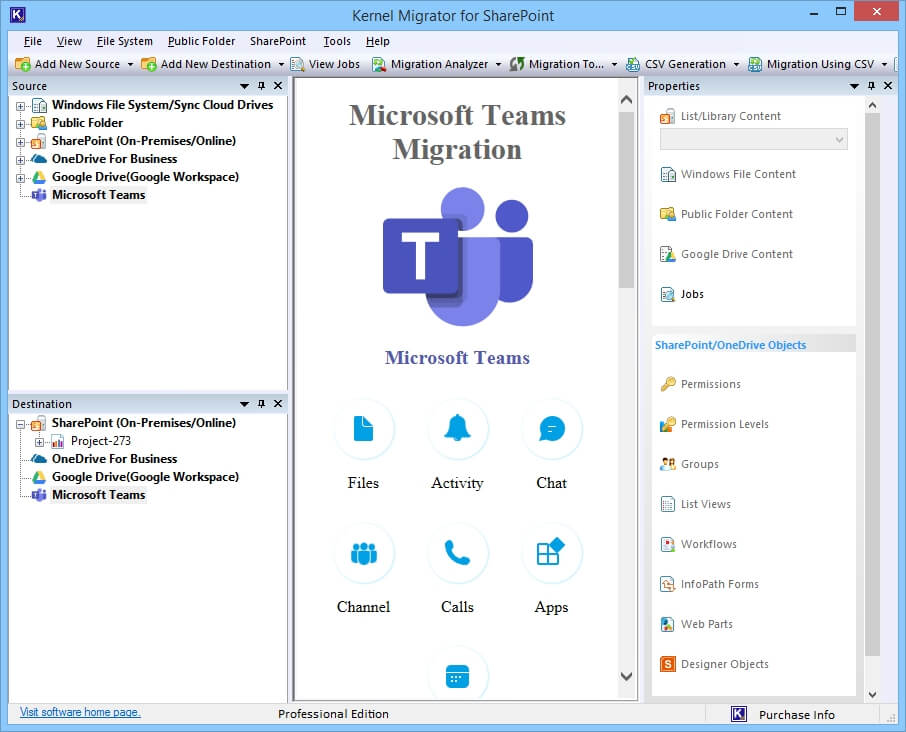Open the Migration Using CSV dropdown arrow
This screenshot has width=906, height=732.
[884, 64]
